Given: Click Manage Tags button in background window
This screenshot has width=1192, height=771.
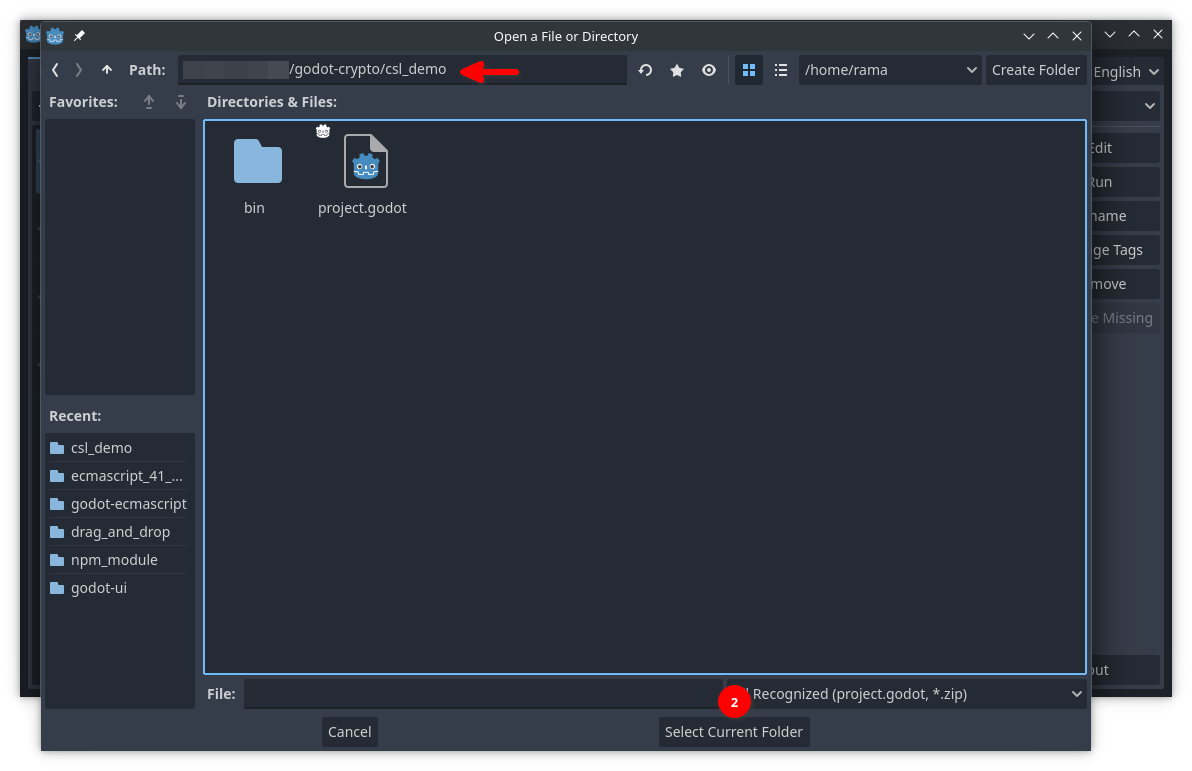Looking at the screenshot, I should tap(1125, 250).
